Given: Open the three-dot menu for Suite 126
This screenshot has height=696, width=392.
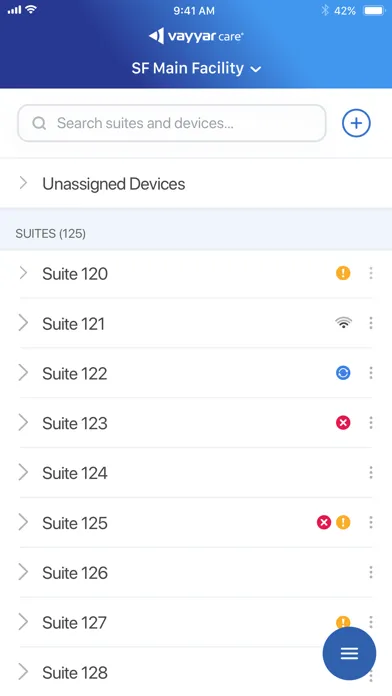Looking at the screenshot, I should (371, 573).
